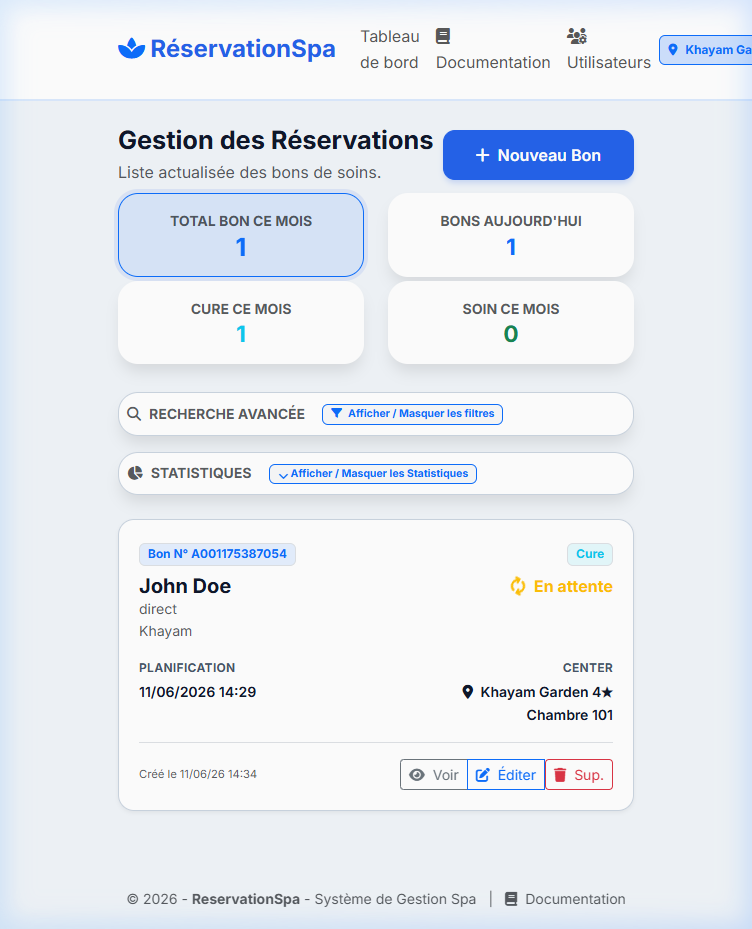Screen dimensions: 752x929
Task: Click the Documentation book icon in navbar
Action: pyautogui.click(x=443, y=36)
